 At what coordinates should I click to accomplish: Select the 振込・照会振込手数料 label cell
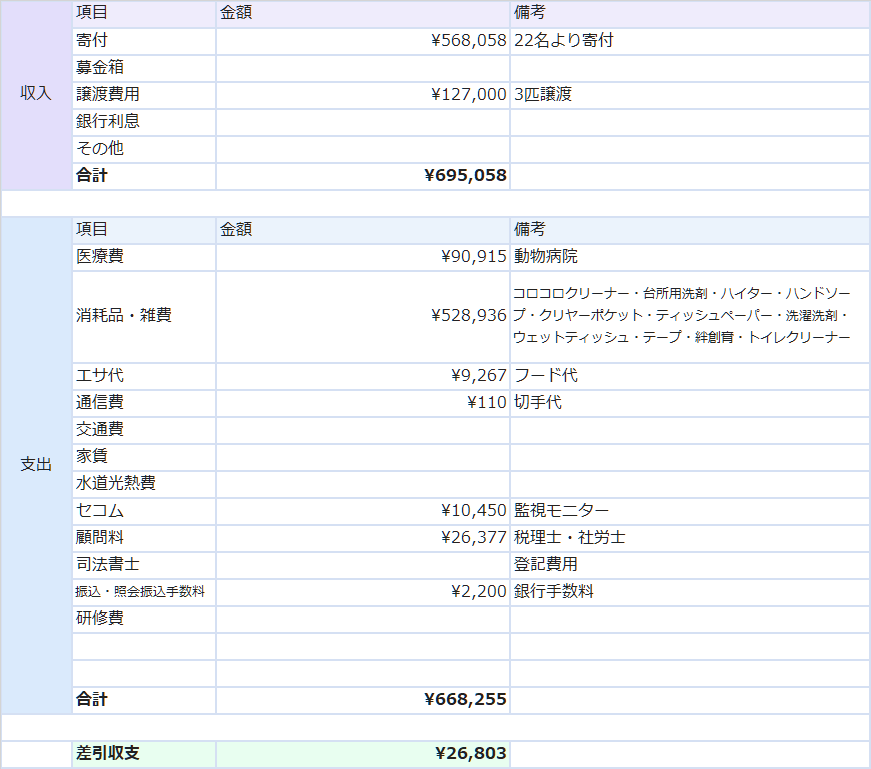[143, 592]
